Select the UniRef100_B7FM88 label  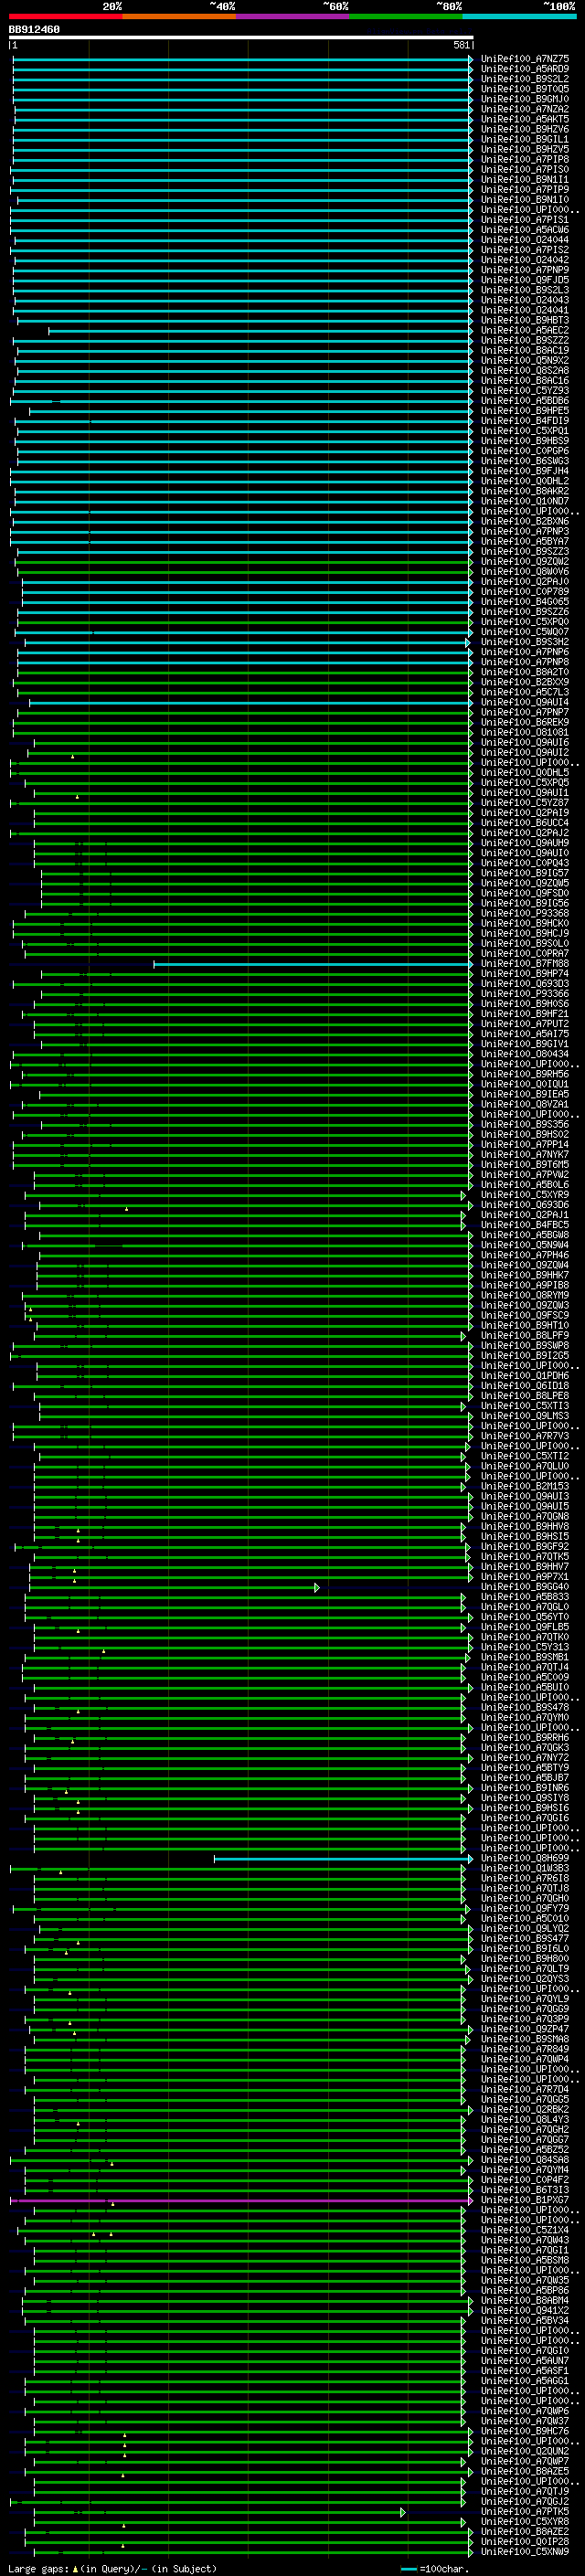pos(525,964)
